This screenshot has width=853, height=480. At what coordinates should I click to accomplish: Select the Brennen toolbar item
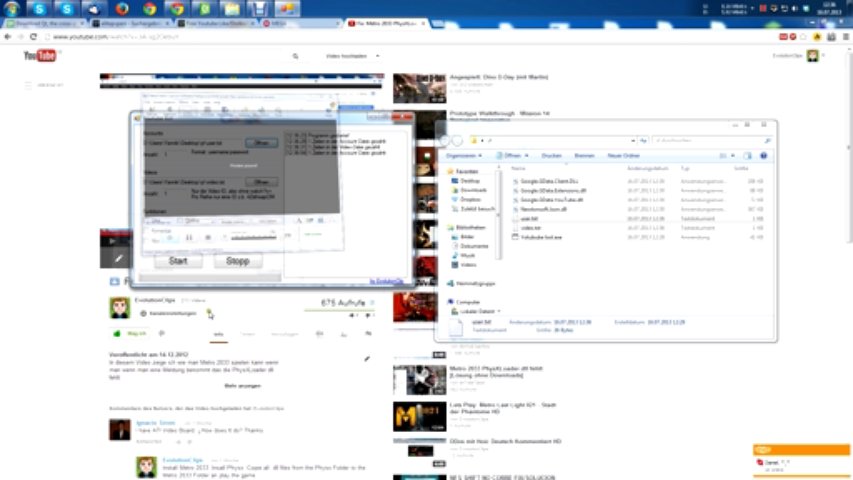coord(584,156)
